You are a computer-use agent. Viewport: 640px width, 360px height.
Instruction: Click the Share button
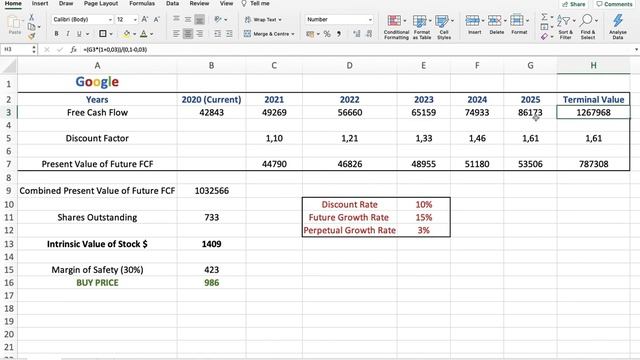[573, 4]
